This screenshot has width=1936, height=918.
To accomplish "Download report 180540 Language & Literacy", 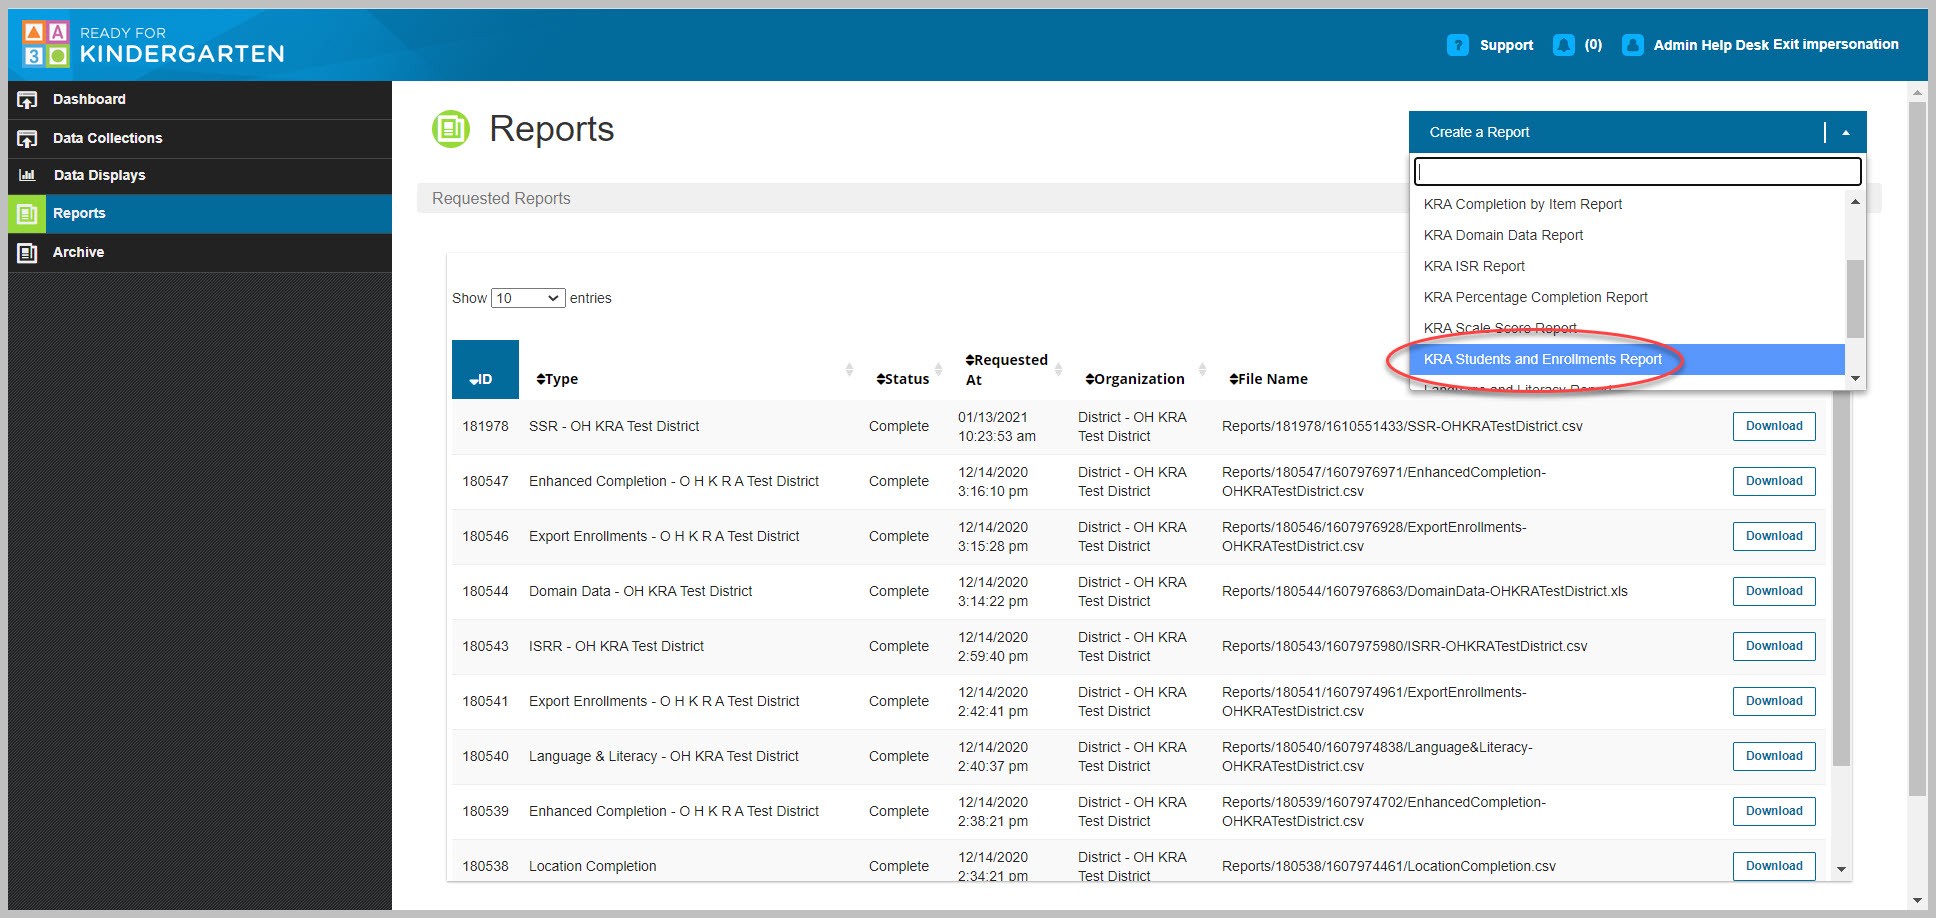I will (1774, 756).
